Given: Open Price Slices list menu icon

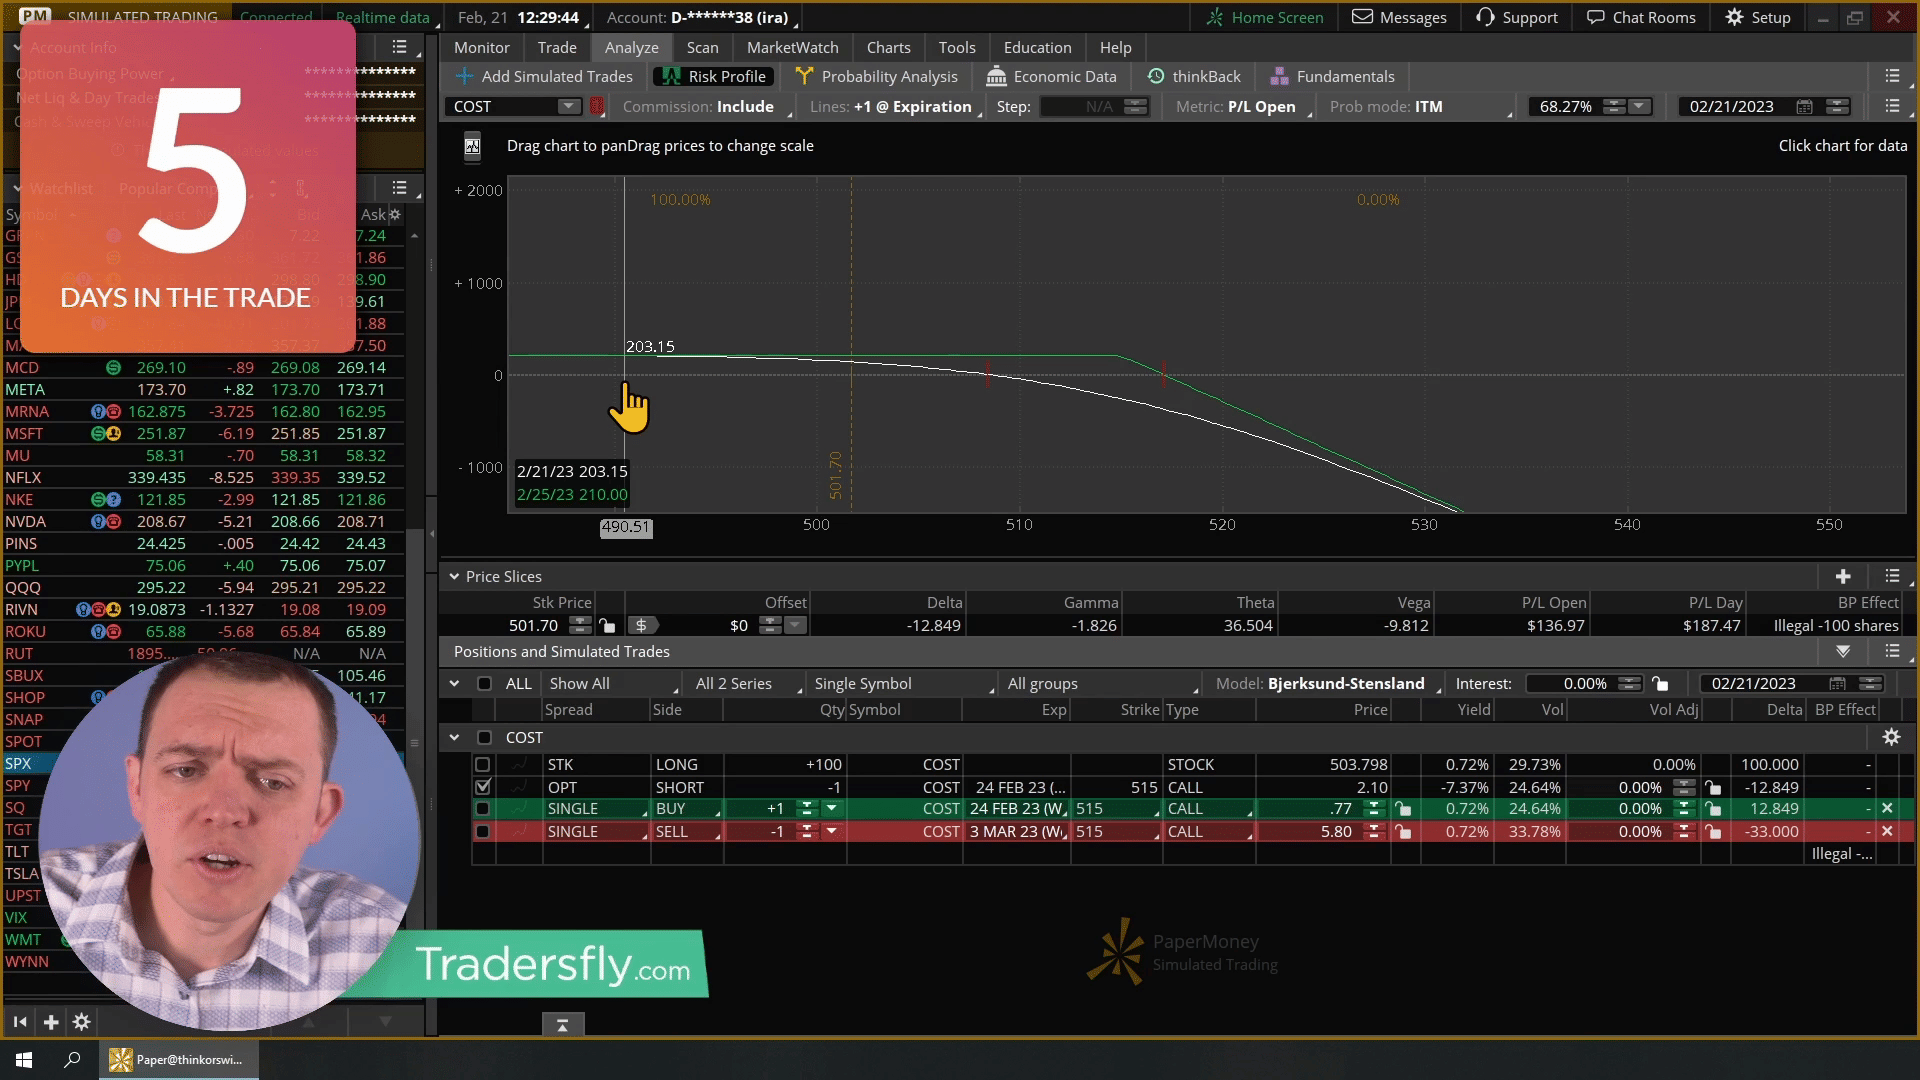Looking at the screenshot, I should click(x=1892, y=576).
